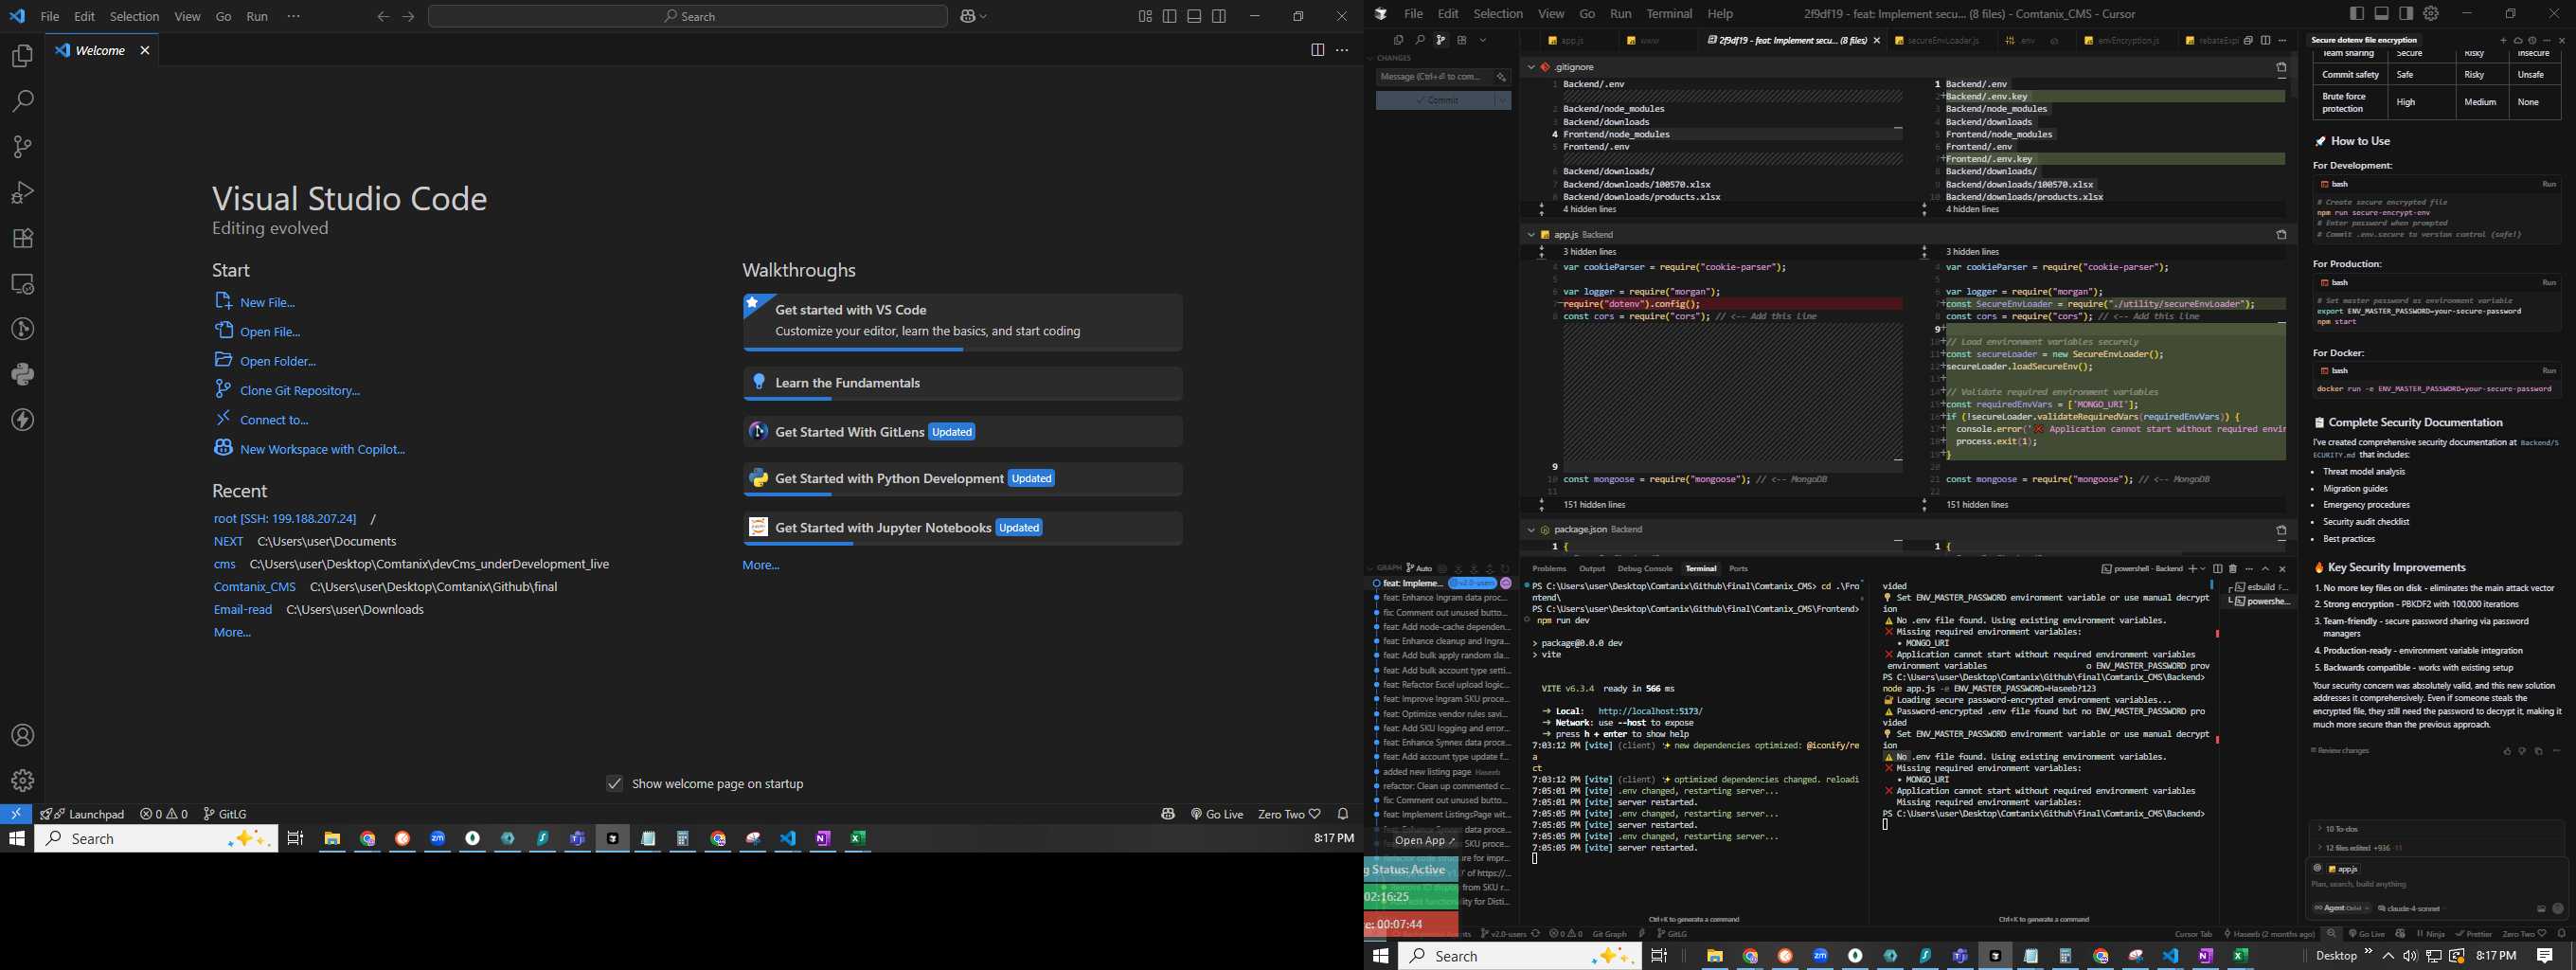The height and width of the screenshot is (970, 2576).
Task: Start new chat with plus icon in Cursor
Action: (x=2503, y=40)
